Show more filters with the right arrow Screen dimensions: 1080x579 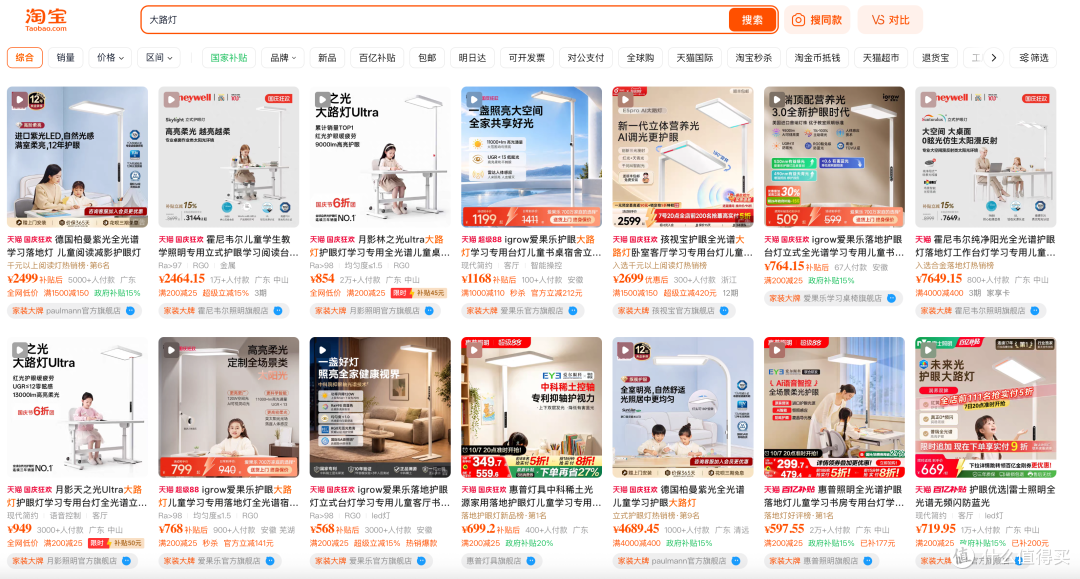[993, 58]
